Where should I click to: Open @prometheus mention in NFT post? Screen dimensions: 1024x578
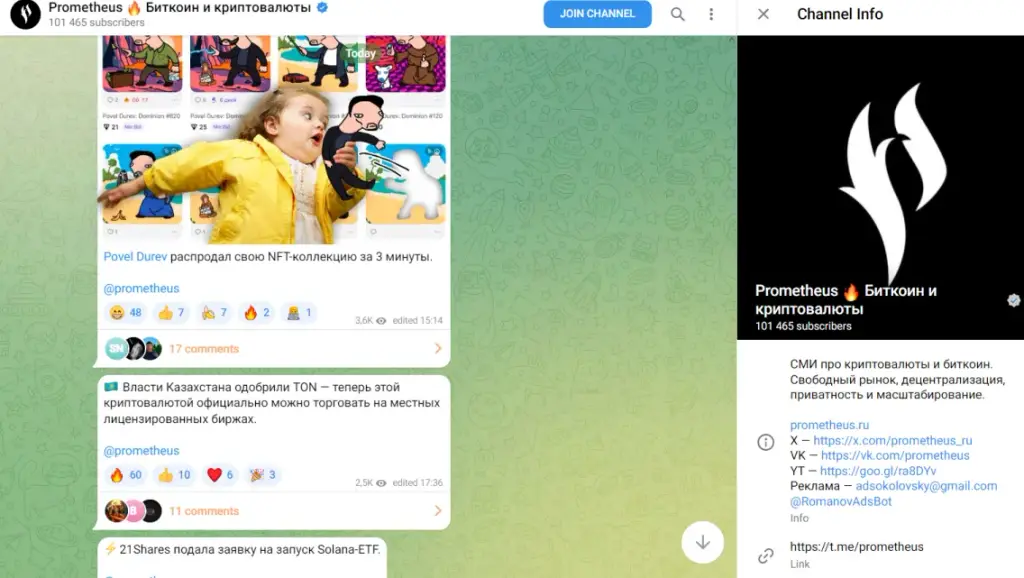(x=141, y=288)
